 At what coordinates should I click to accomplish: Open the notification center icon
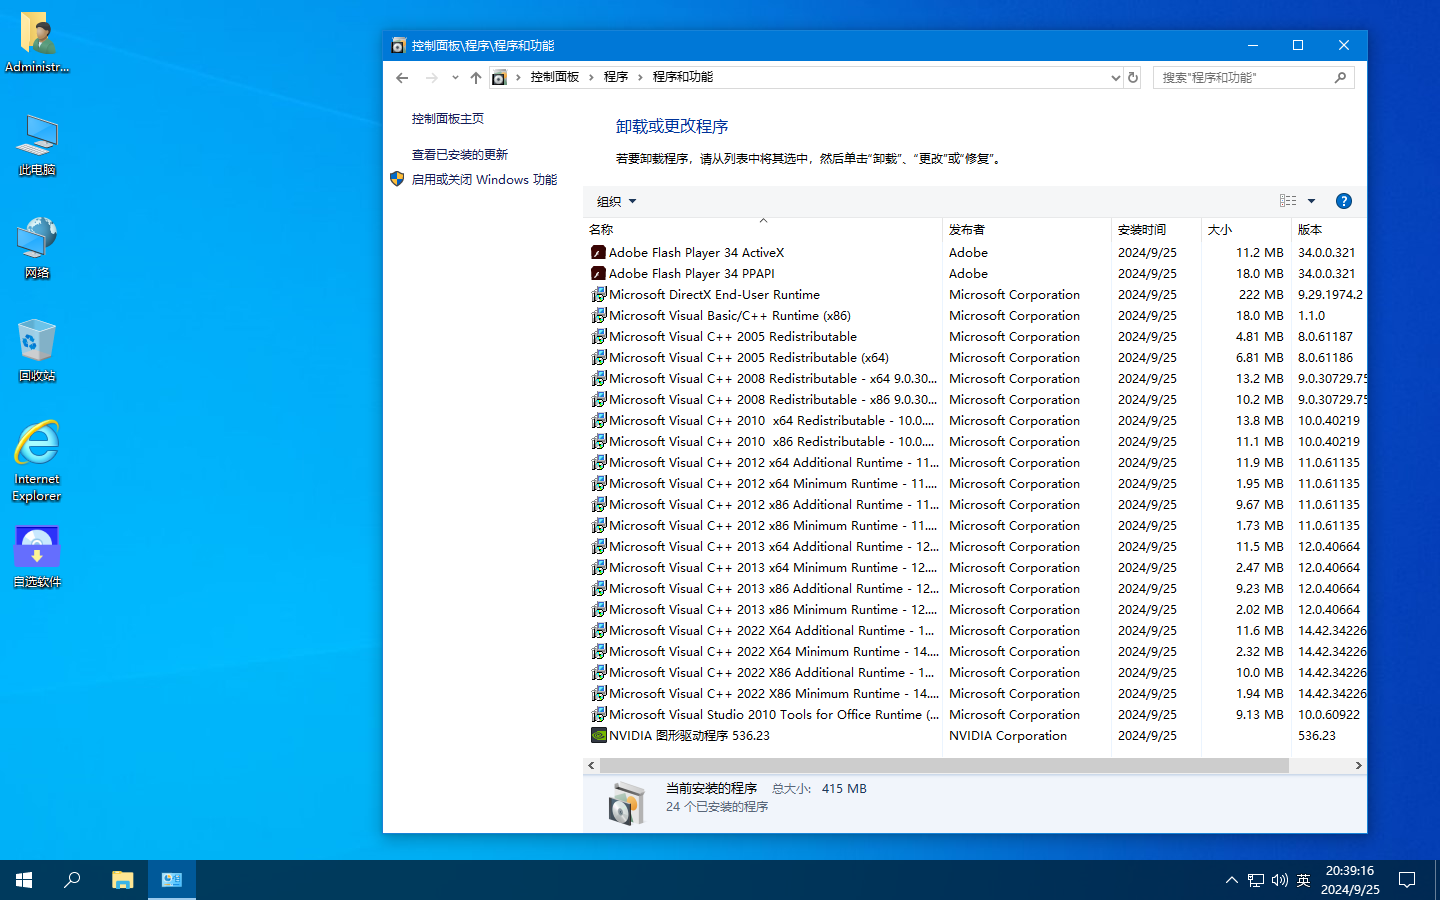(x=1407, y=880)
